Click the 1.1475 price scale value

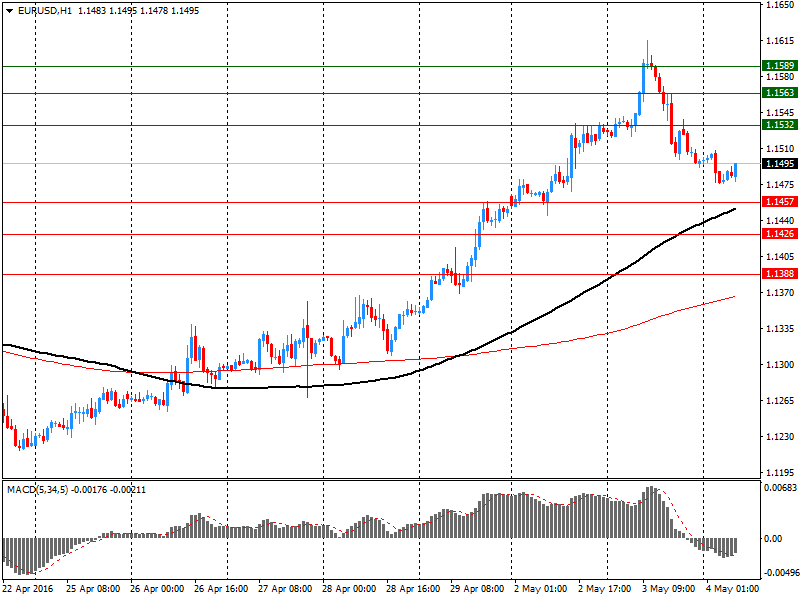[780, 185]
